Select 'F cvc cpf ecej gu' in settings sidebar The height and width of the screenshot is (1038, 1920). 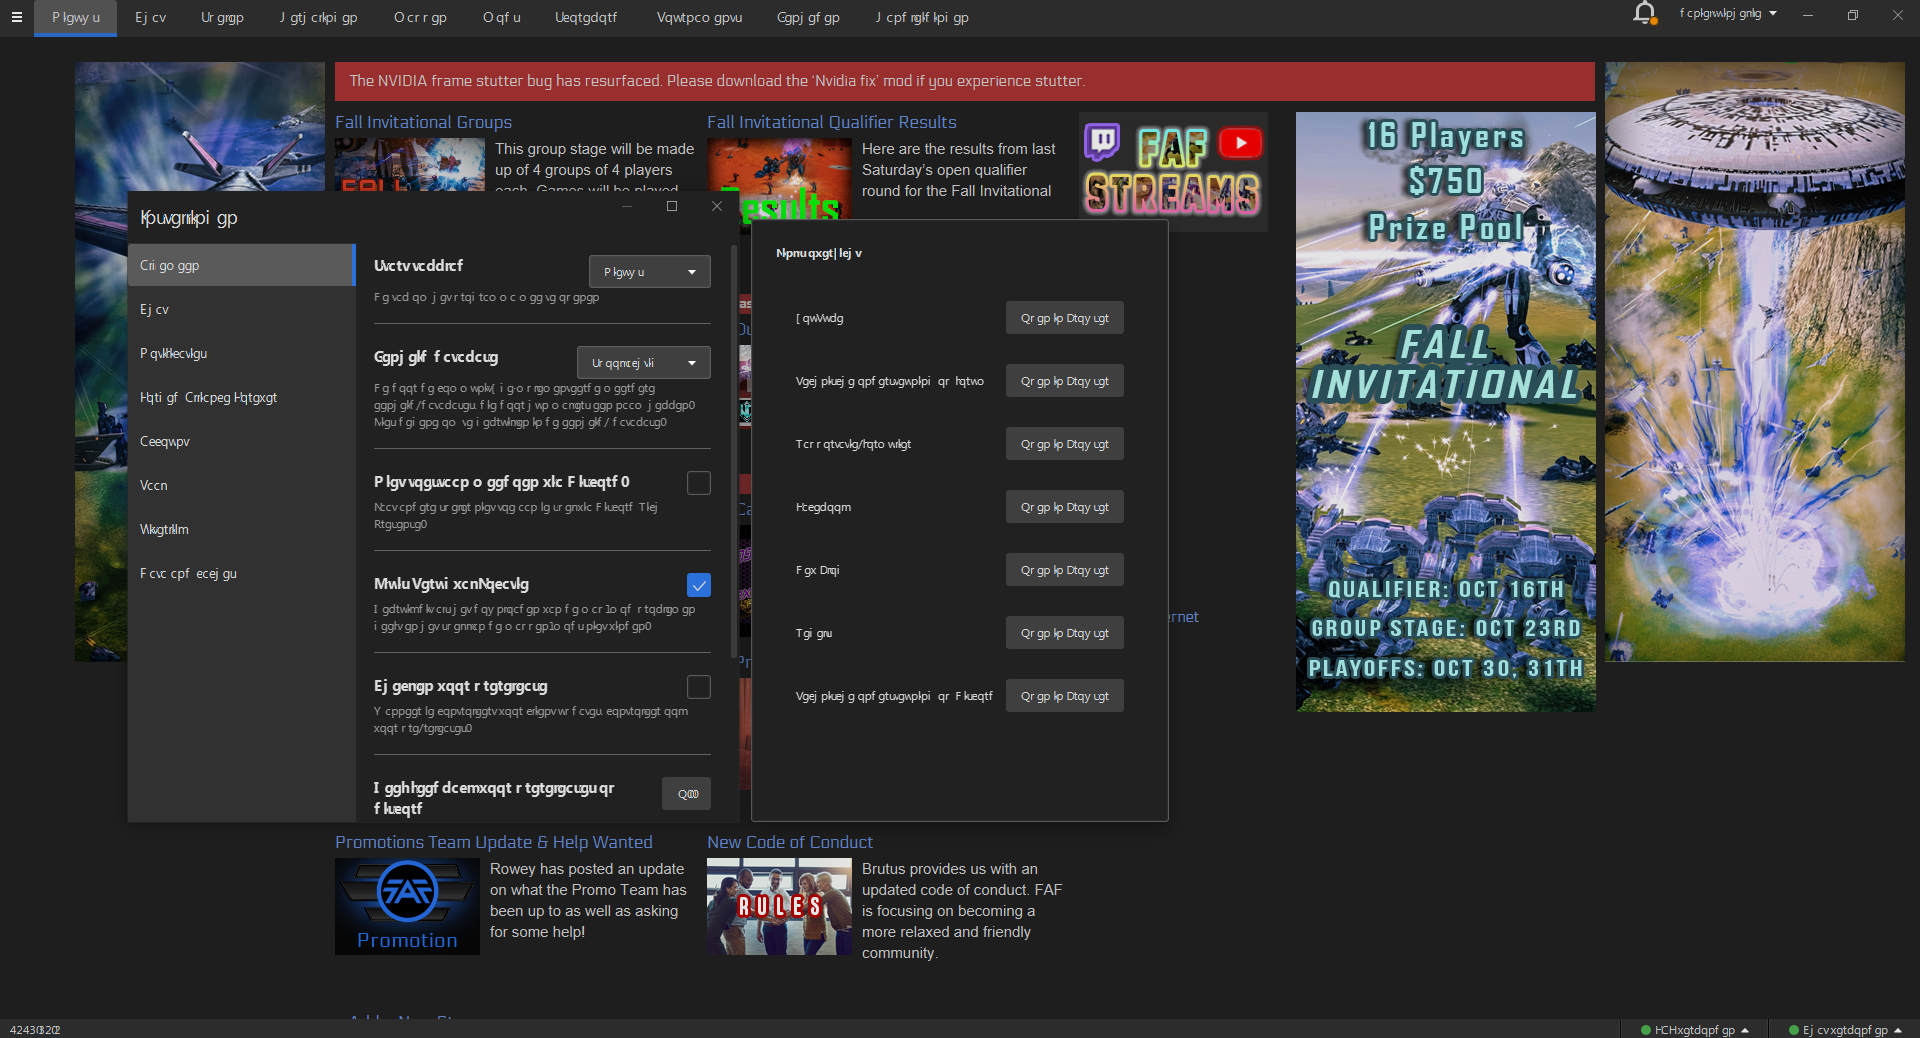(x=241, y=574)
